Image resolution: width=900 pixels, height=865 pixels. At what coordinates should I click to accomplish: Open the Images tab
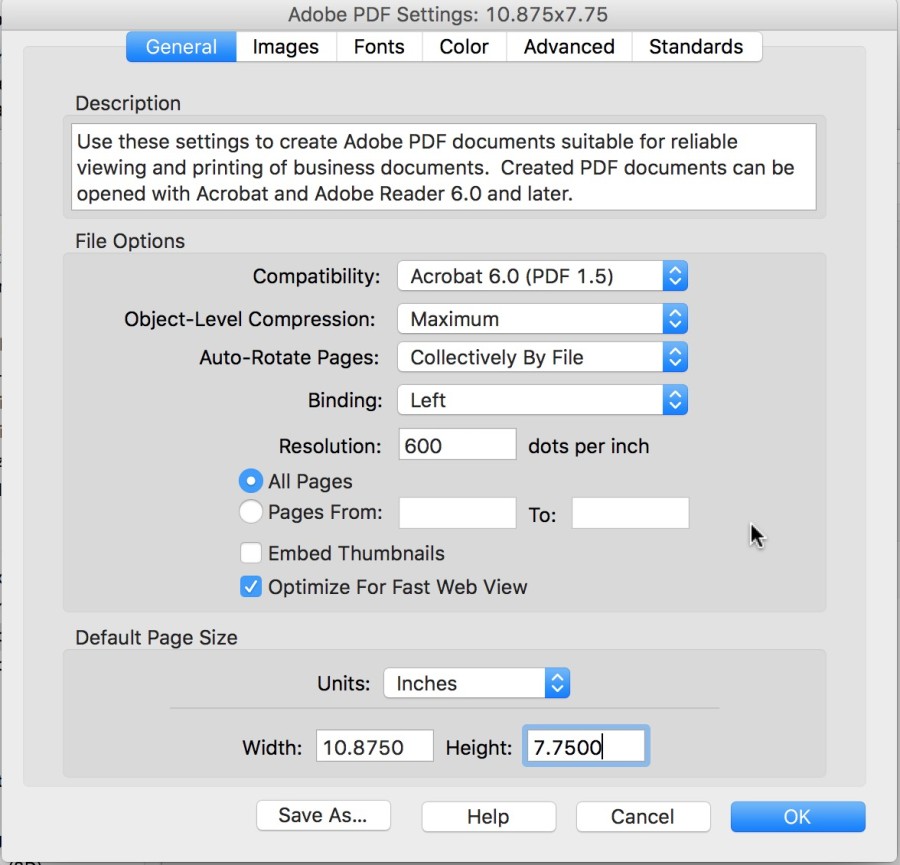(x=286, y=46)
